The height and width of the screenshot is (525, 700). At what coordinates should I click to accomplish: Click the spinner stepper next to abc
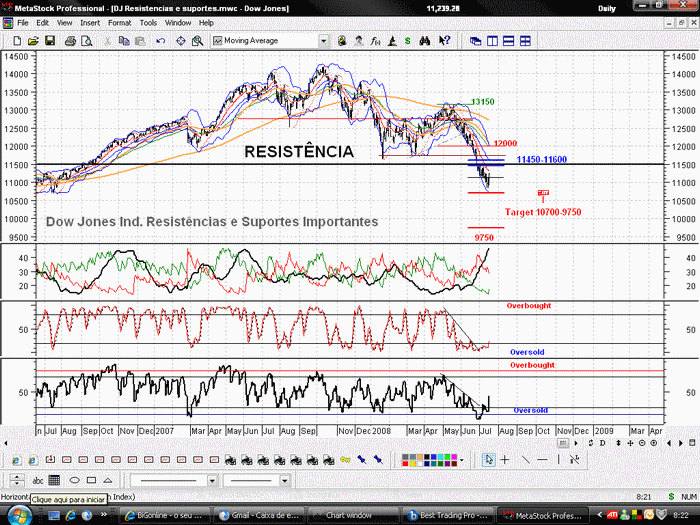pos(17,480)
